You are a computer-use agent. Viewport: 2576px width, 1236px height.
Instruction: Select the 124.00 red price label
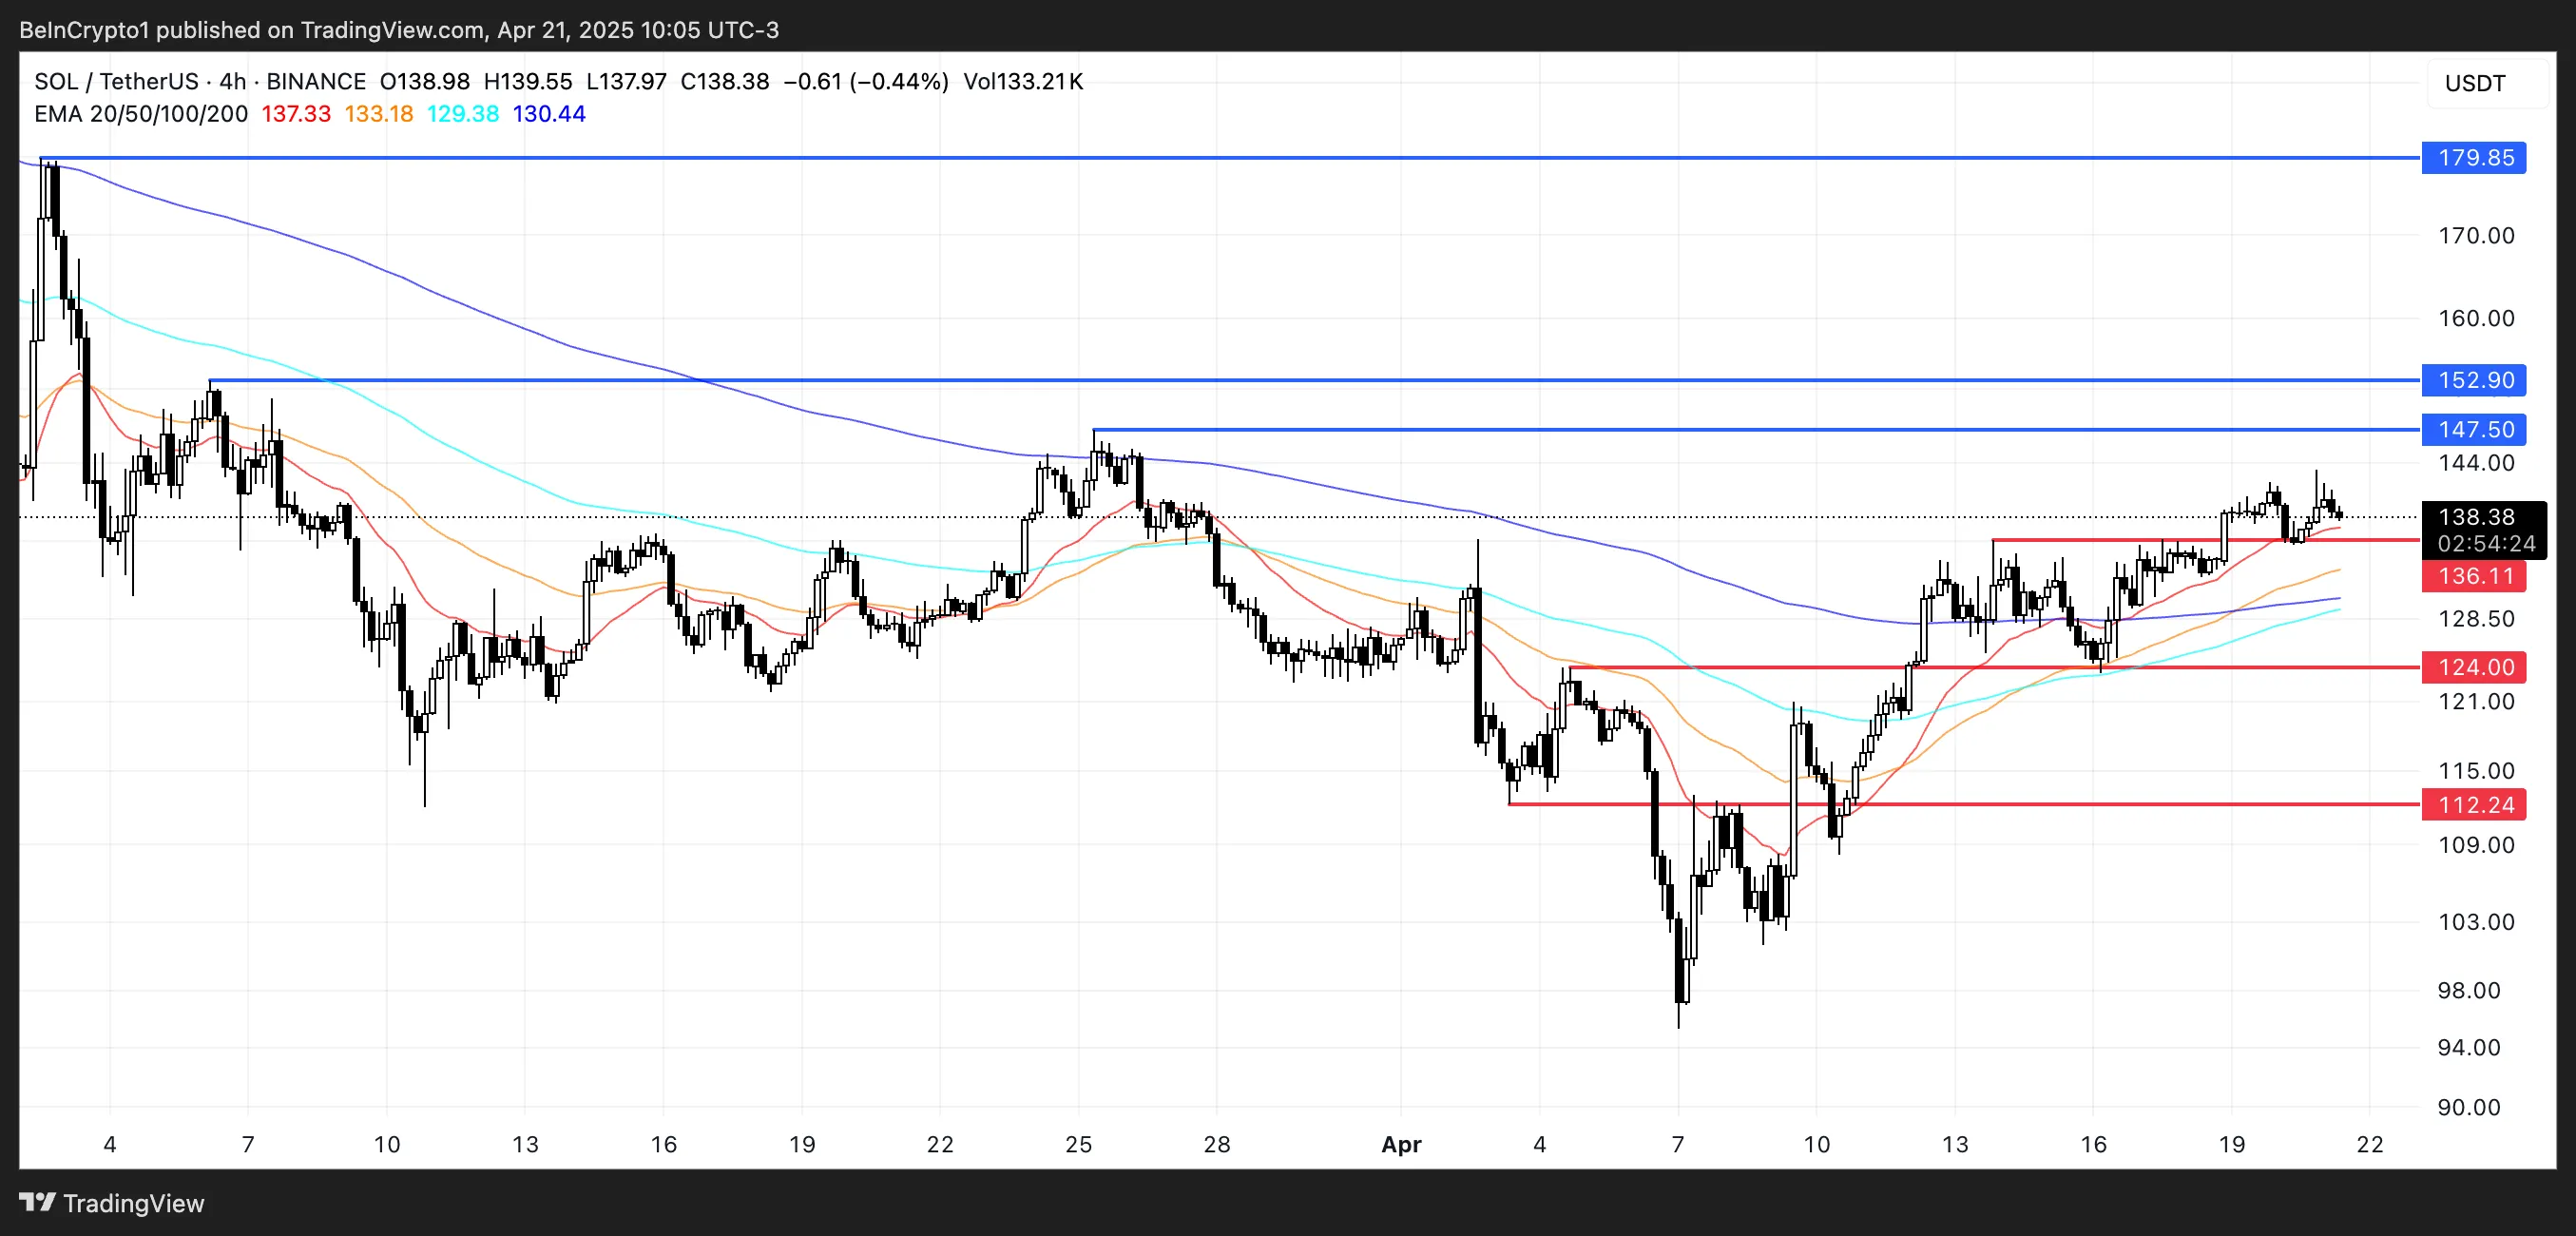pos(2473,667)
